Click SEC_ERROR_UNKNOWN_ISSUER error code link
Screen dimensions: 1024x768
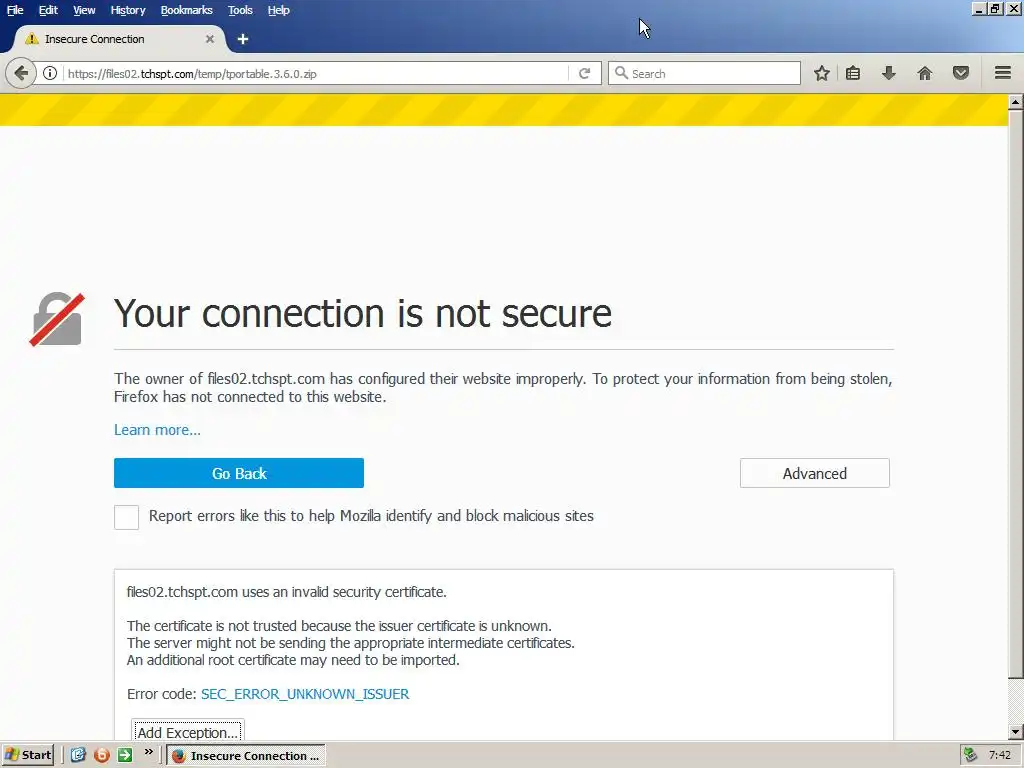tap(305, 694)
